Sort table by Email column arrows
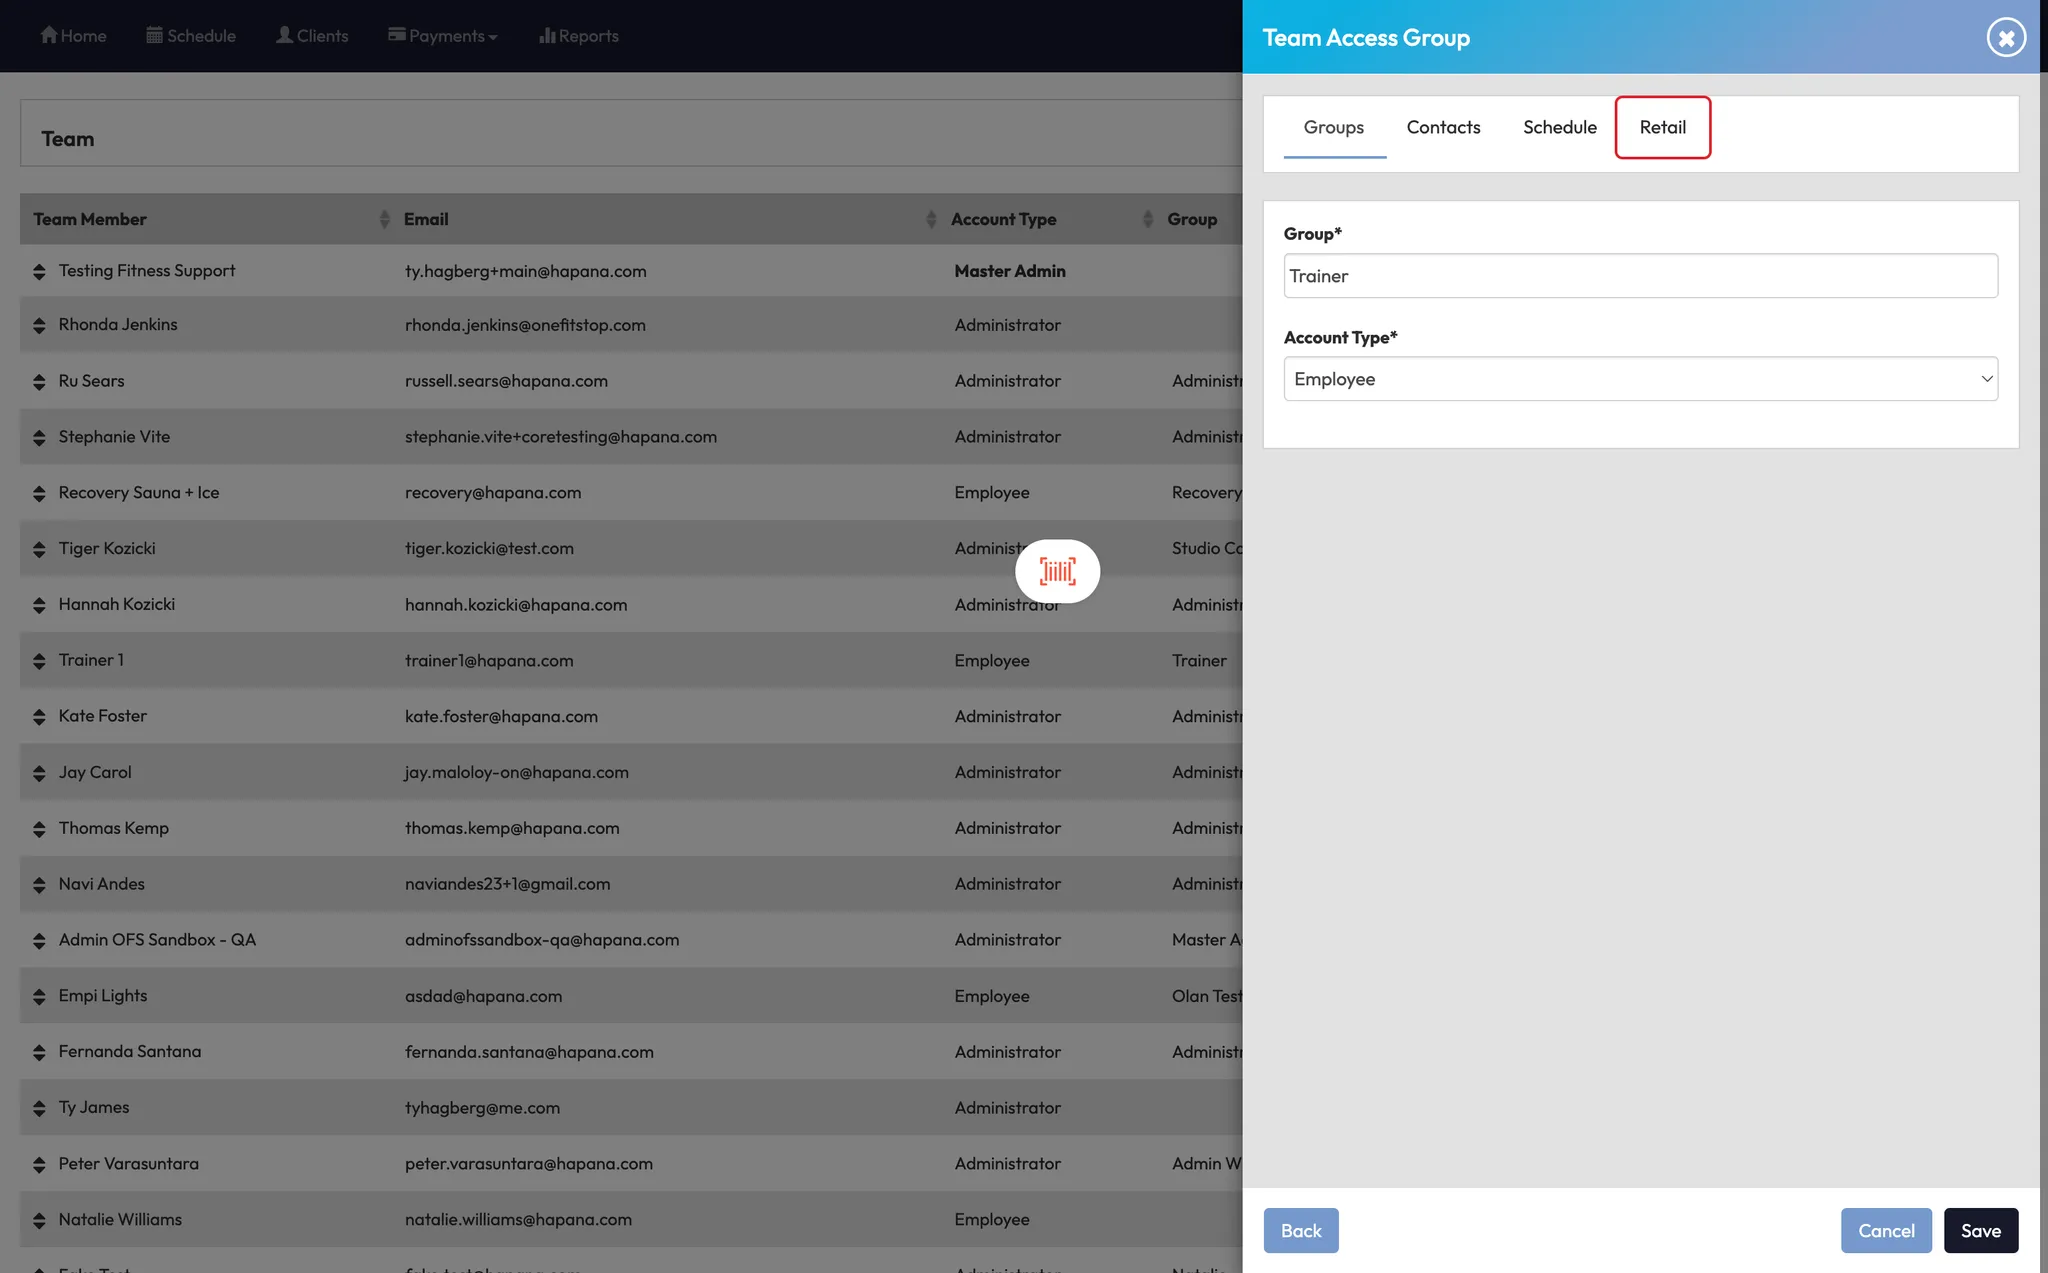 coord(931,219)
